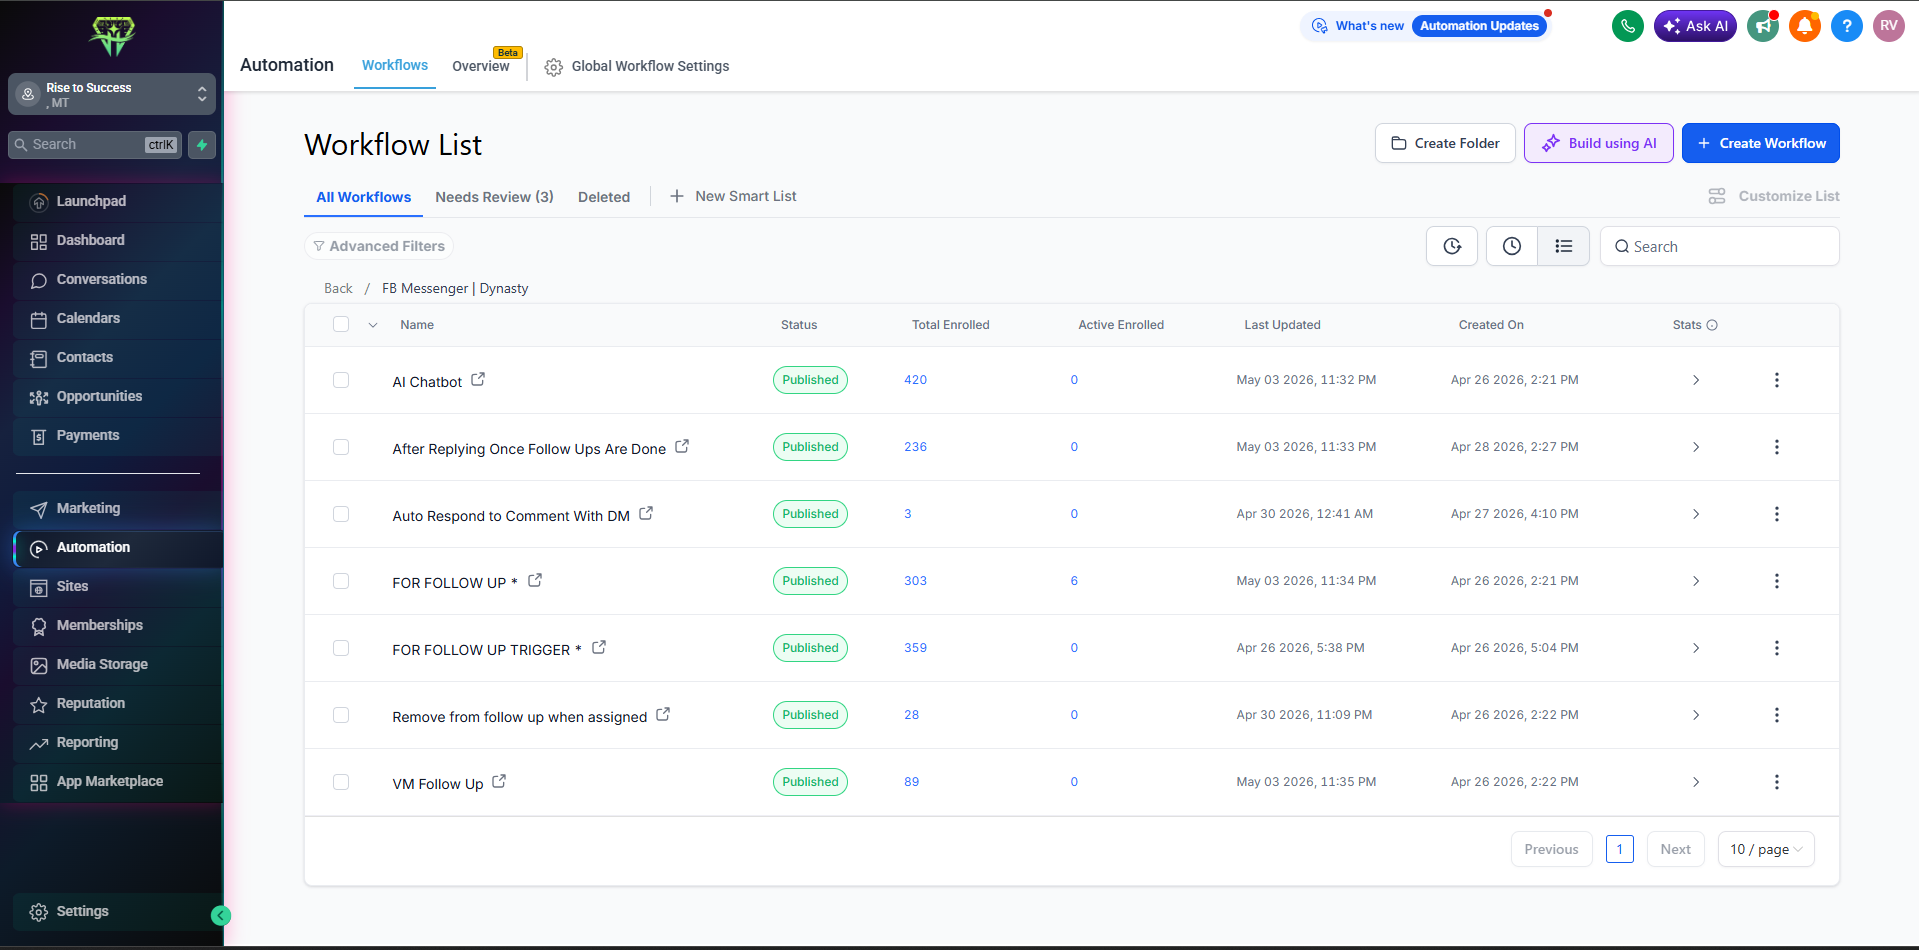This screenshot has width=1919, height=950.
Task: Click the green phone dialer icon
Action: point(1628,26)
